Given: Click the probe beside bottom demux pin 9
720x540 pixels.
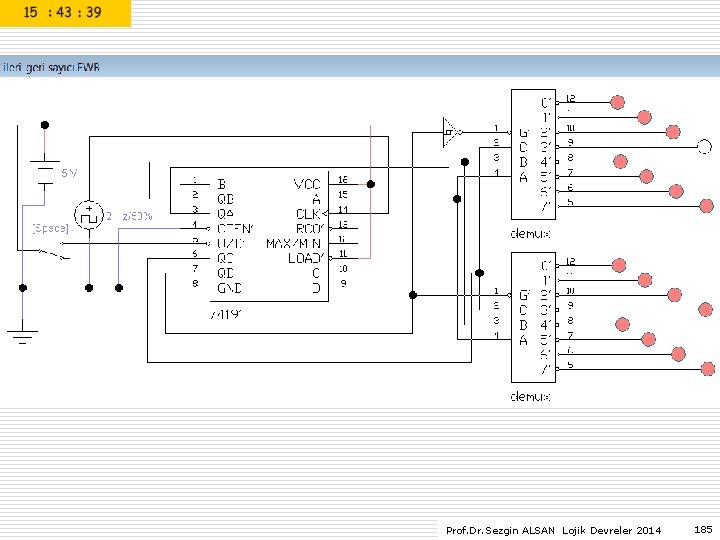Looking at the screenshot, I should (x=705, y=309).
